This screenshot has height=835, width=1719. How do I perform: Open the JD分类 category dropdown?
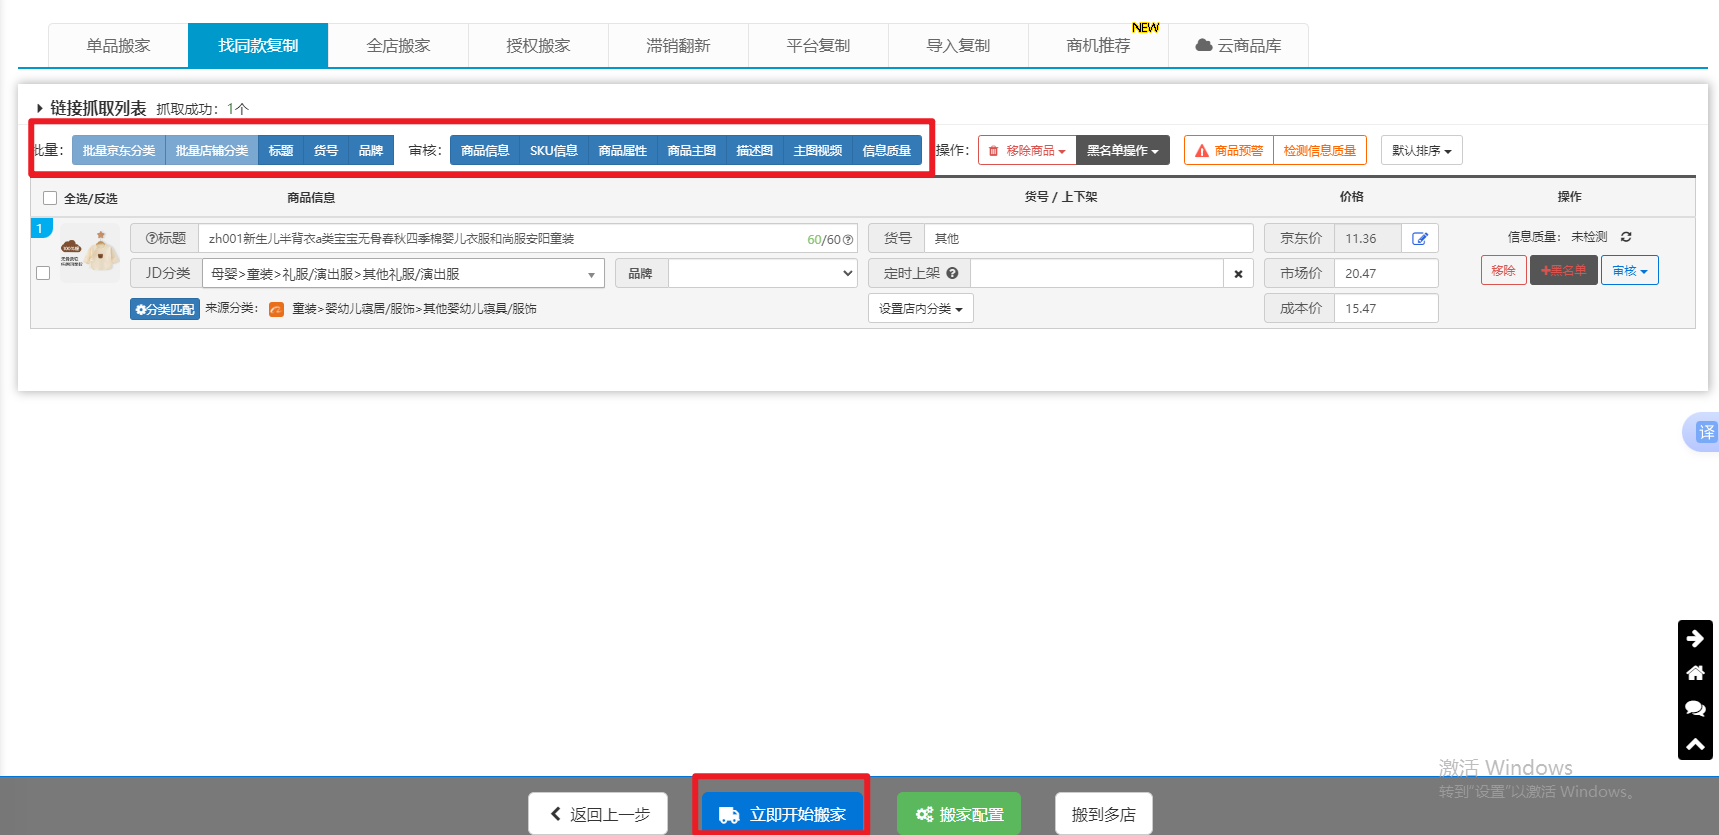tap(403, 274)
